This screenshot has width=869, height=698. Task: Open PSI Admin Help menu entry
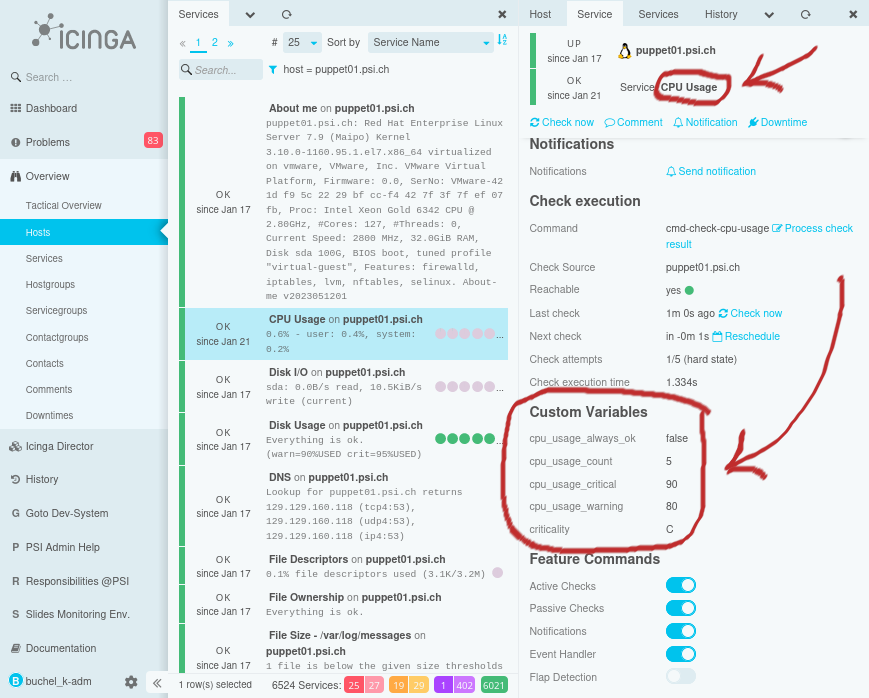63,547
